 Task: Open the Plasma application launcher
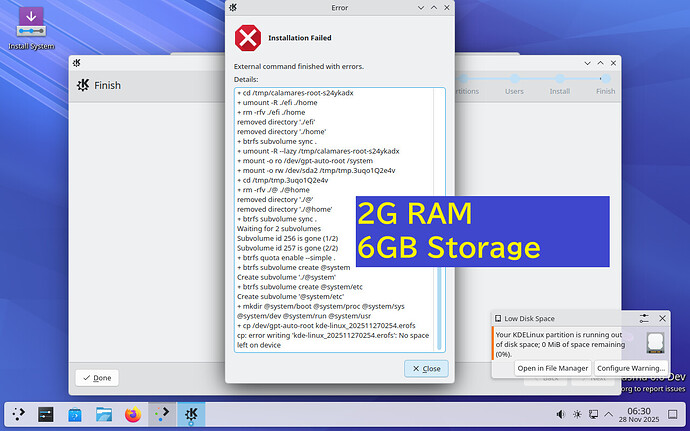(x=18, y=414)
